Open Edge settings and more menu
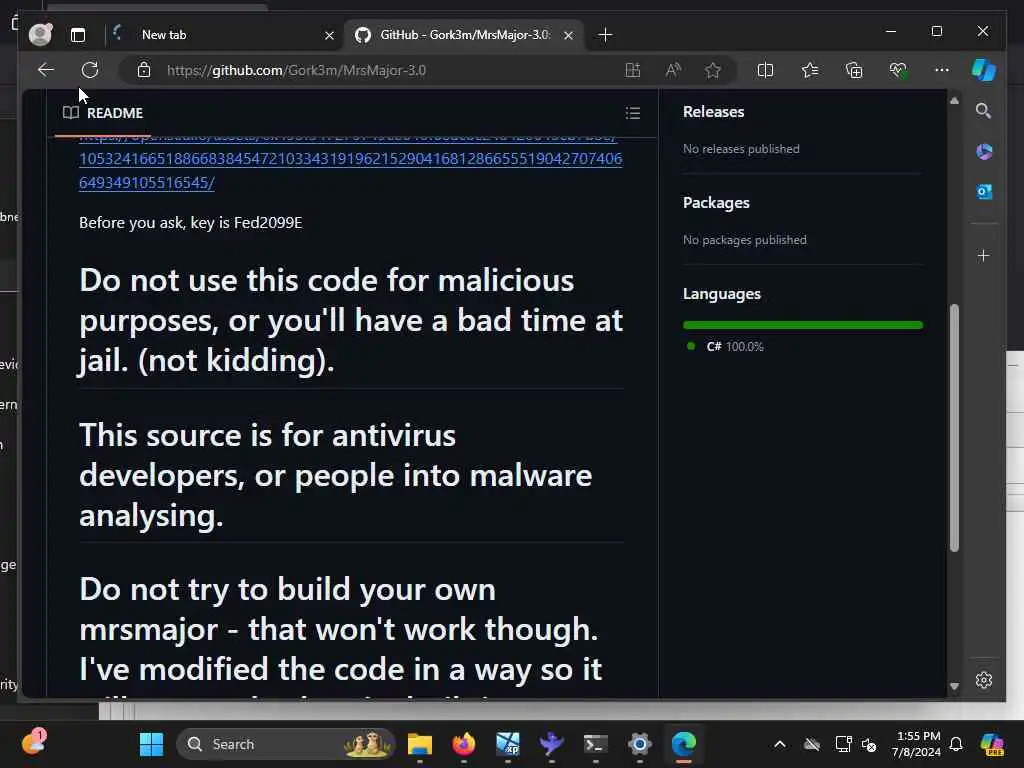This screenshot has height=768, width=1024. pyautogui.click(x=941, y=70)
